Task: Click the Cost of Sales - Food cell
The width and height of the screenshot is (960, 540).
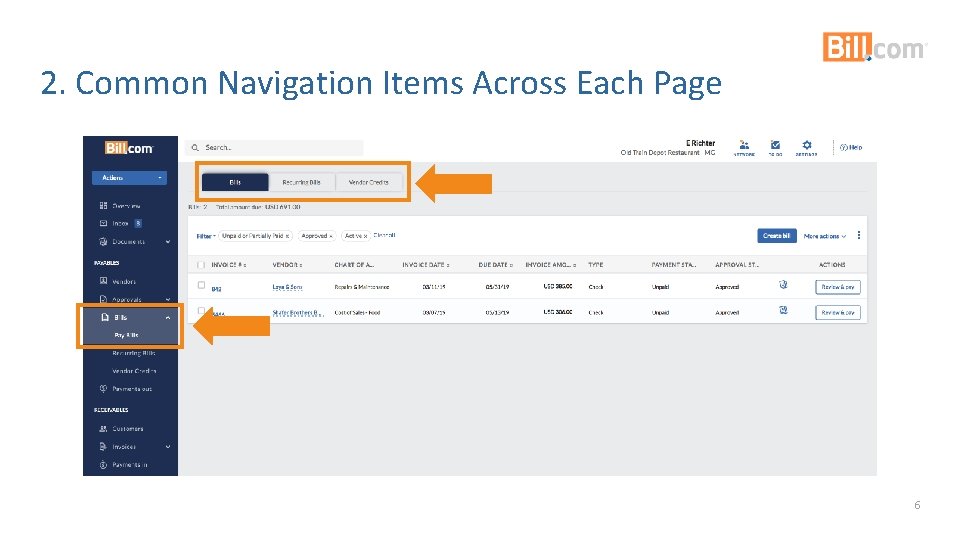Action: pos(357,313)
